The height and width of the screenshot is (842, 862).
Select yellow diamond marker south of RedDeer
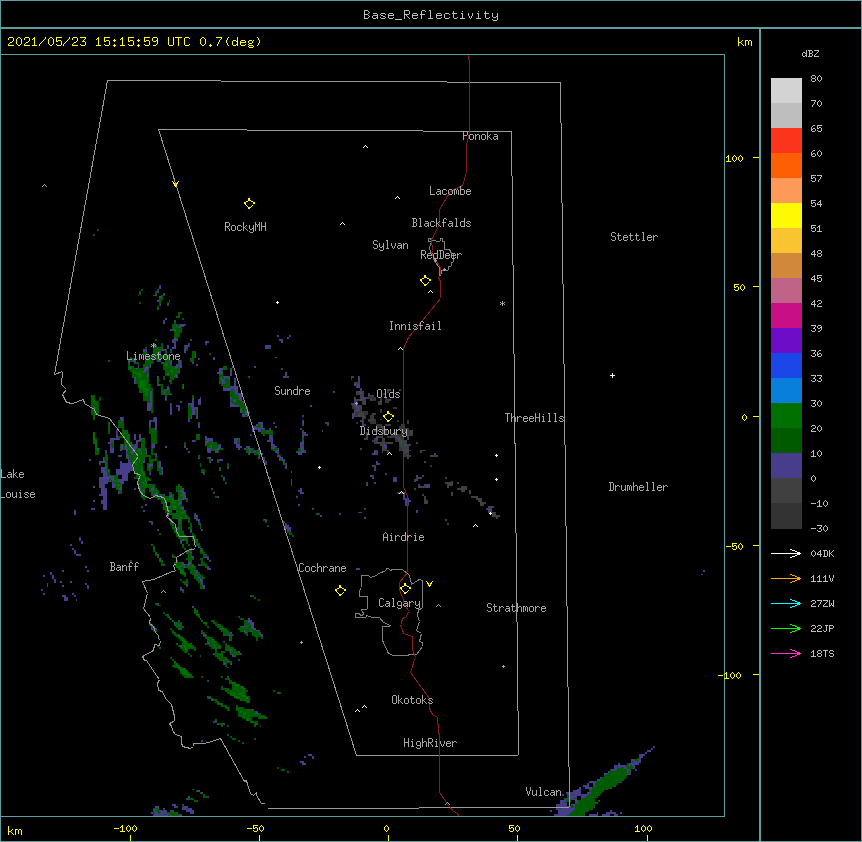pyautogui.click(x=426, y=281)
